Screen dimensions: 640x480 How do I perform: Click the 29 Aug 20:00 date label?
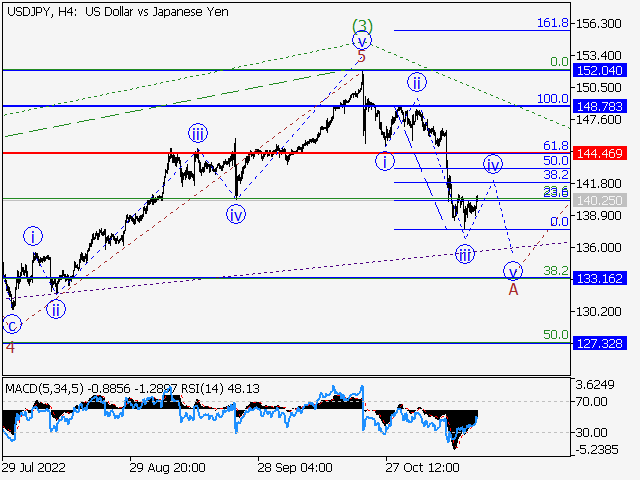[167, 467]
